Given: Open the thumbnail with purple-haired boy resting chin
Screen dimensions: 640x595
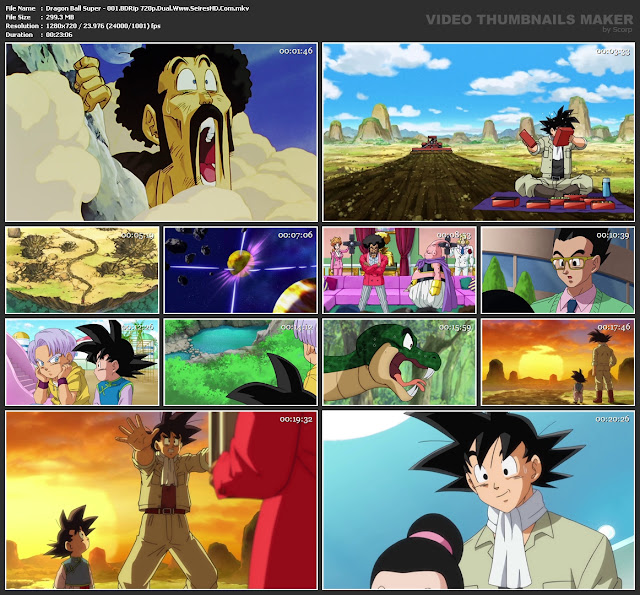Looking at the screenshot, I should 82,362.
